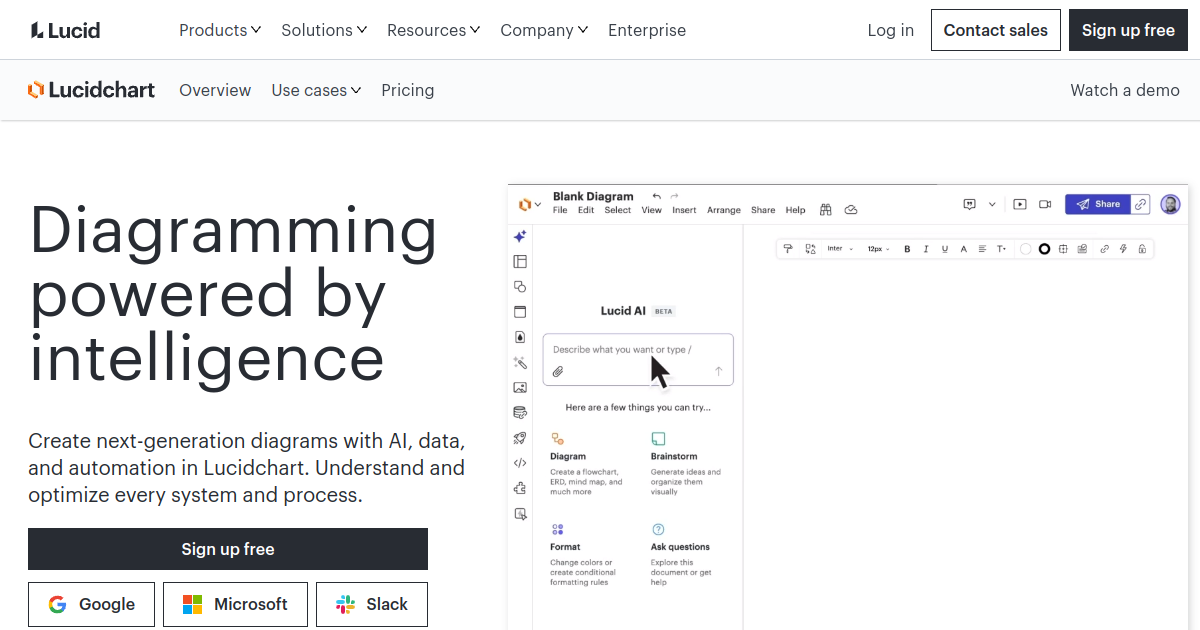Viewport: 1200px width, 630px height.
Task: Apply bold formatting in toolbar
Action: (907, 249)
